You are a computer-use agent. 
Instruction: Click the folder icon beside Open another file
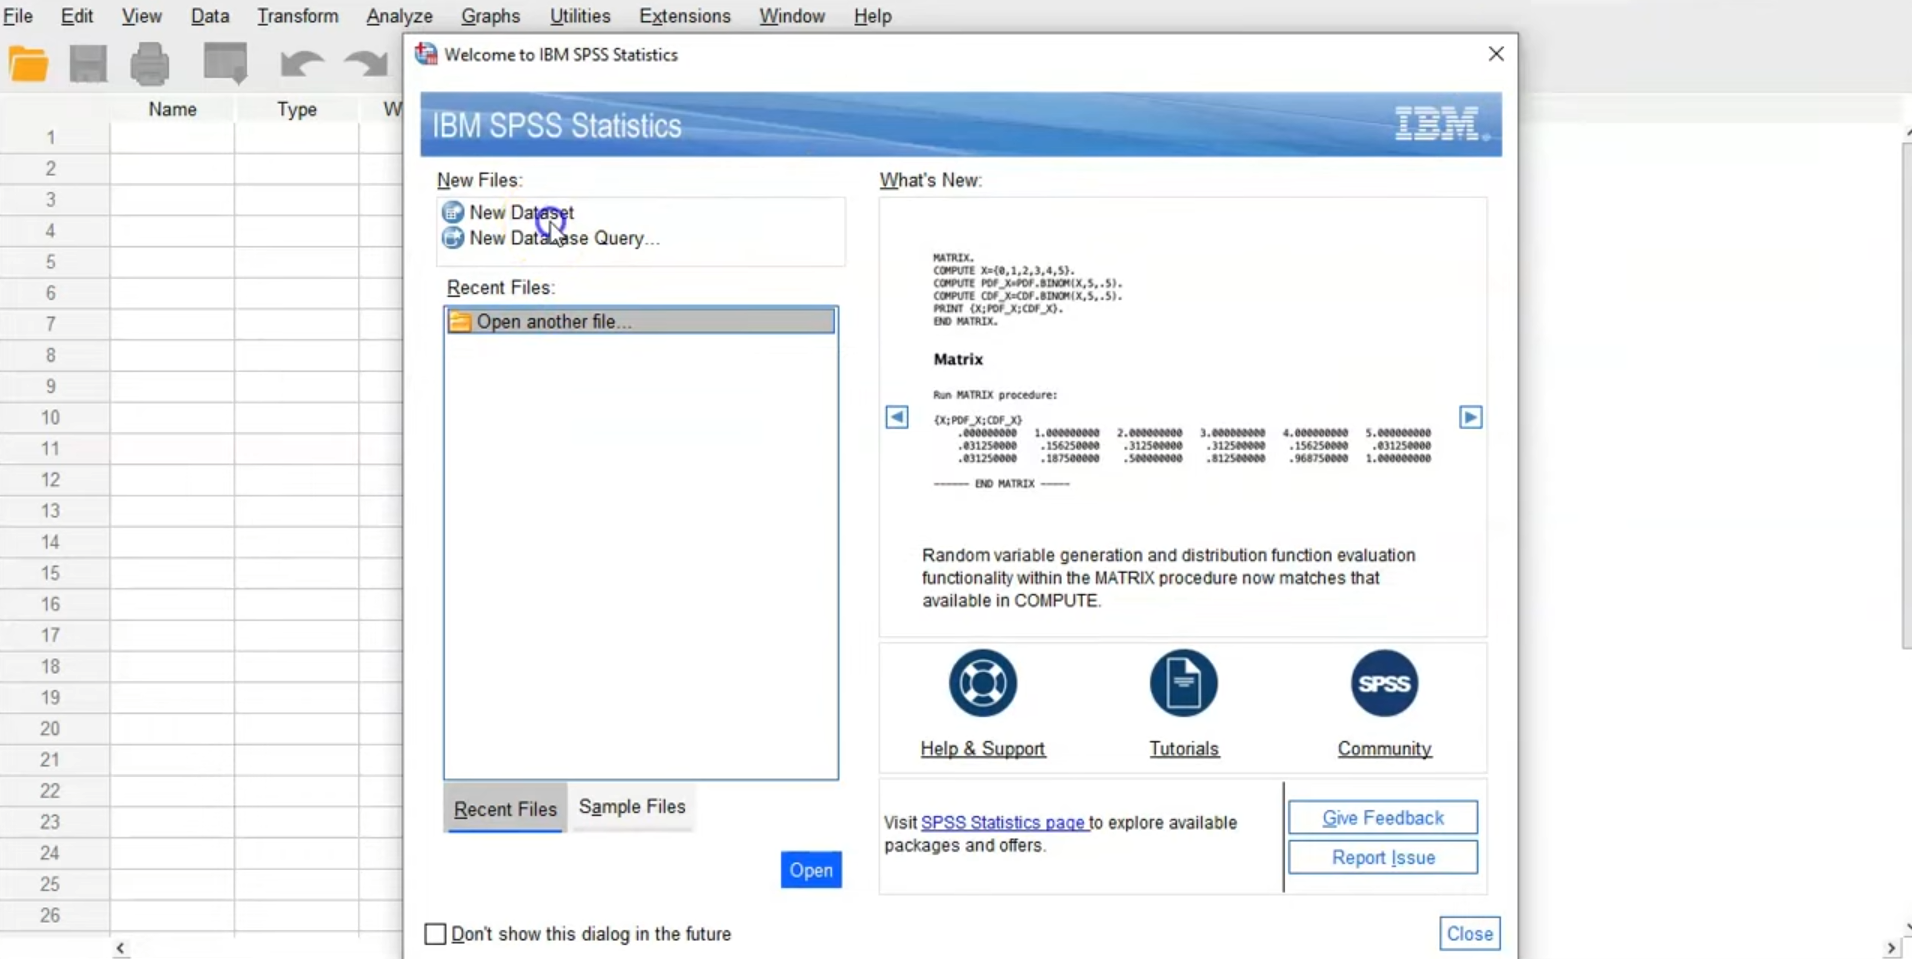460,322
